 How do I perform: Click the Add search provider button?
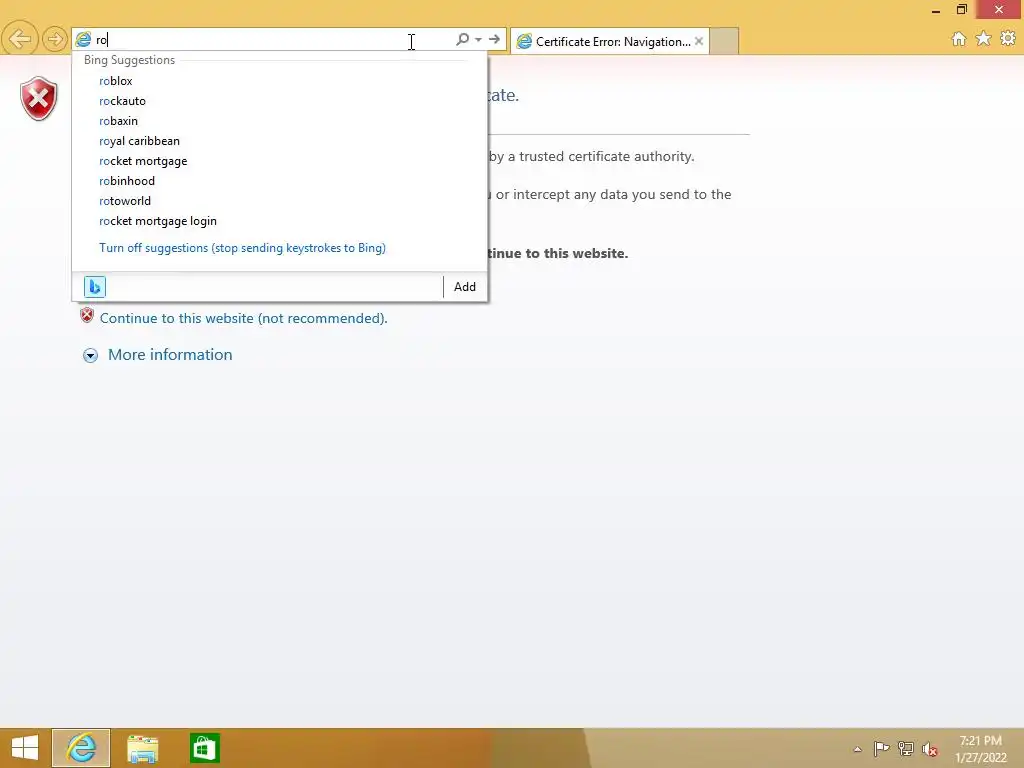click(465, 287)
